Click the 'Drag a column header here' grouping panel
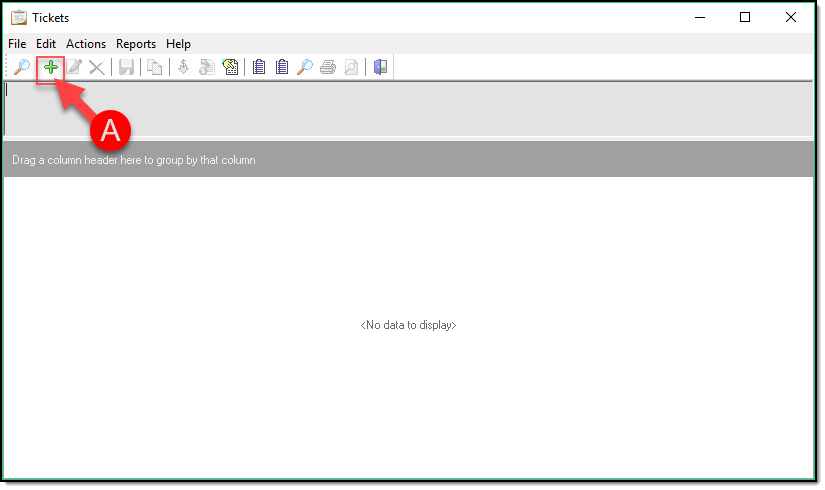The width and height of the screenshot is (825, 490). 400,160
